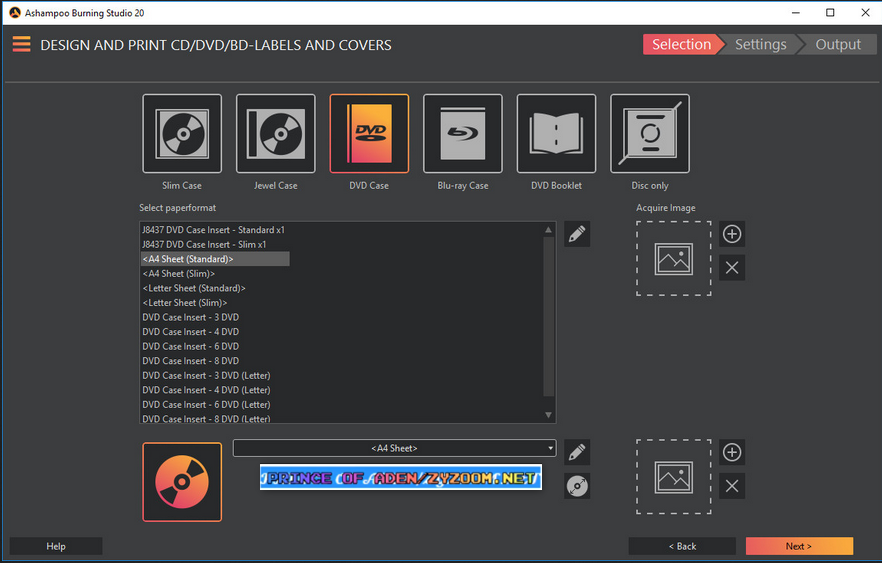
Task: Select DVD Case Insert - 3 DVD (Letter)
Action: click(206, 376)
